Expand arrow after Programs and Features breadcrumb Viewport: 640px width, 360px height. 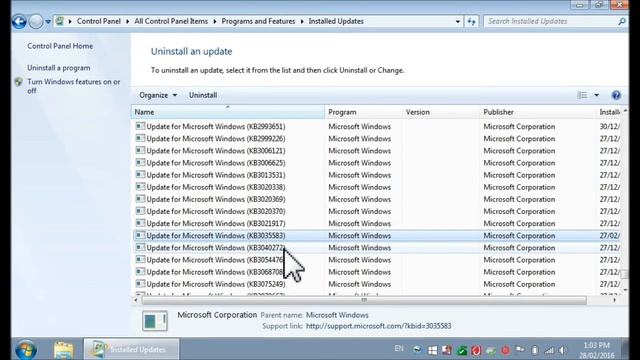click(x=302, y=21)
